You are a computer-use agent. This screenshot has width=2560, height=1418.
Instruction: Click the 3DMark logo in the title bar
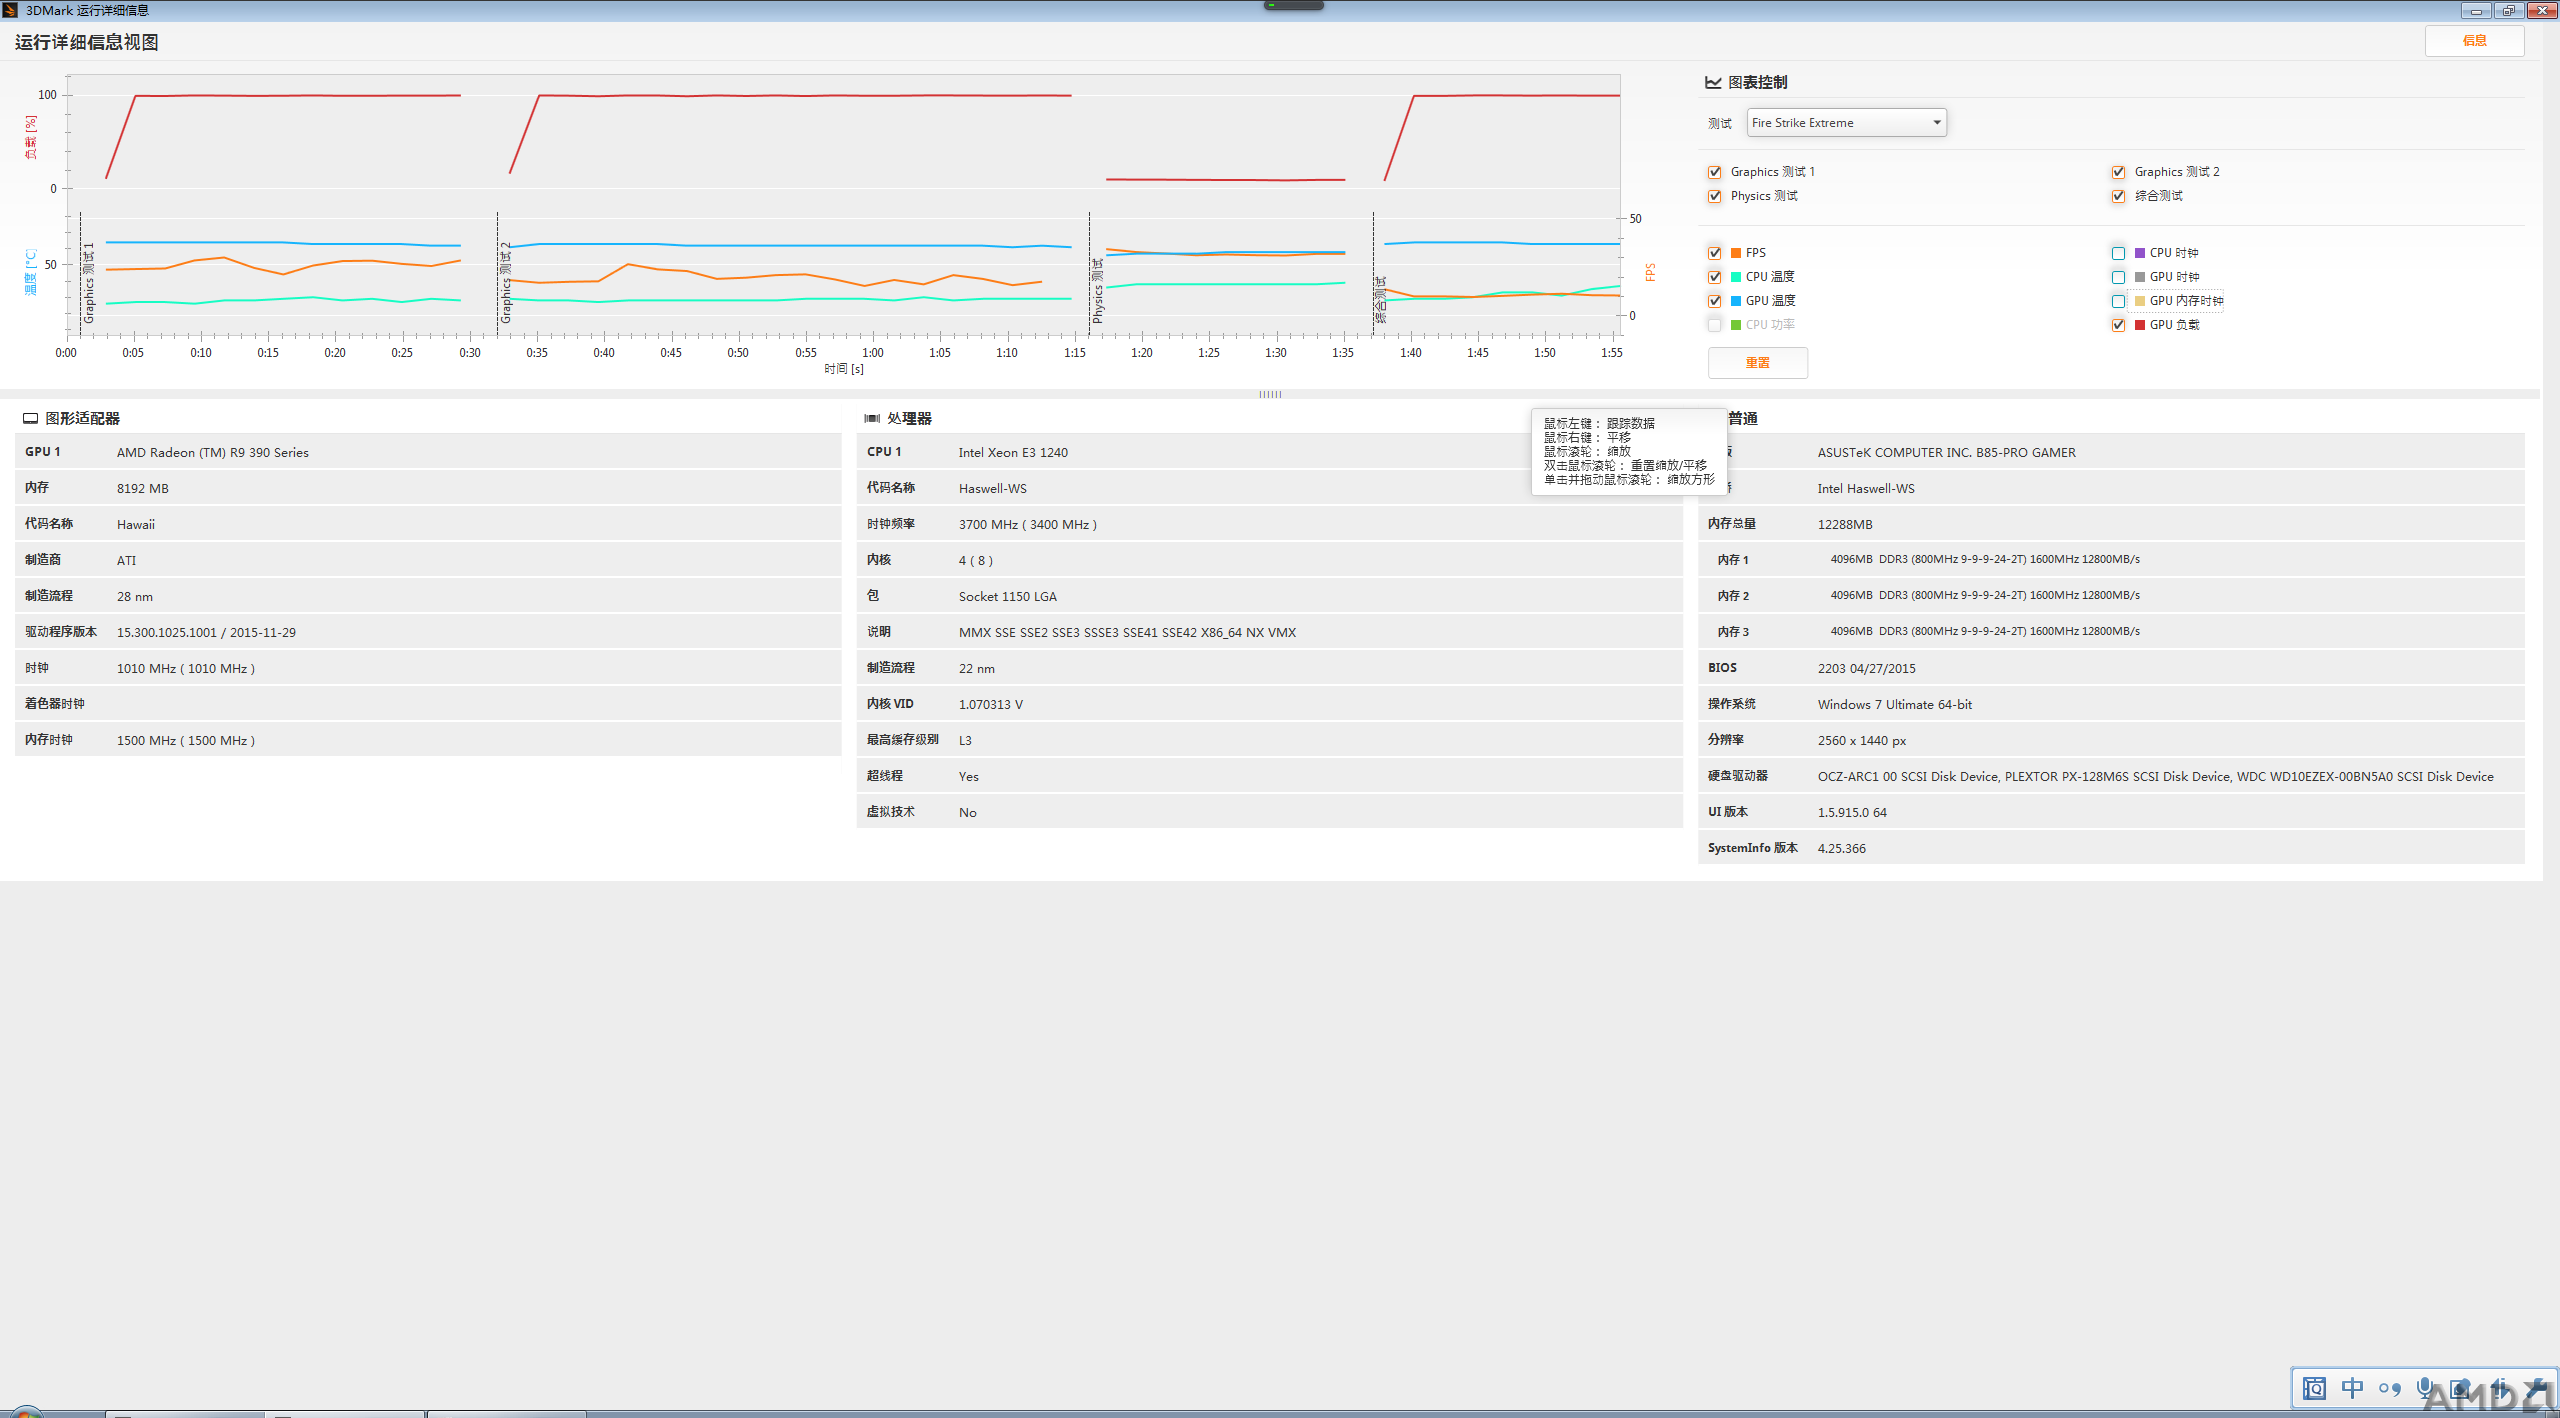point(10,10)
